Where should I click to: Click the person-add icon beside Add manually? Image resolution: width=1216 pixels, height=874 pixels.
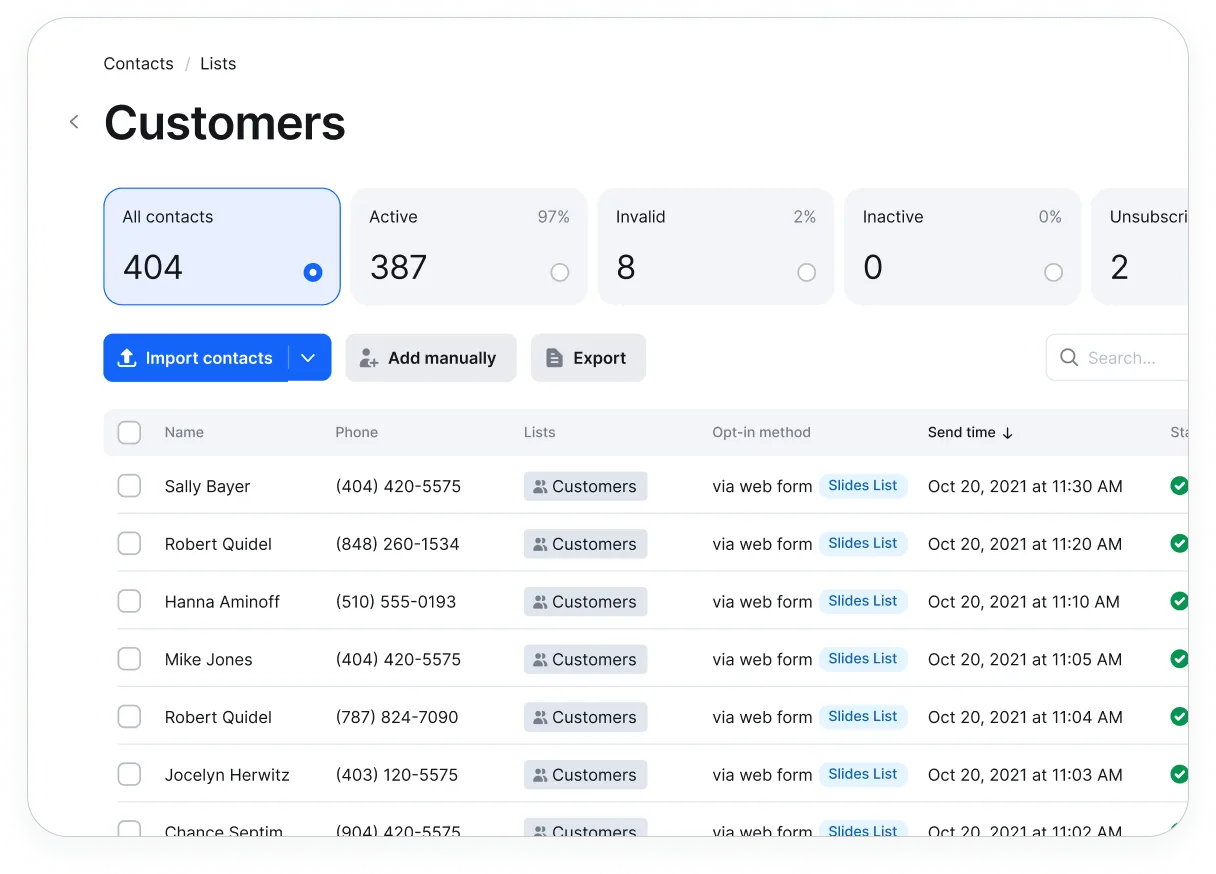click(369, 357)
